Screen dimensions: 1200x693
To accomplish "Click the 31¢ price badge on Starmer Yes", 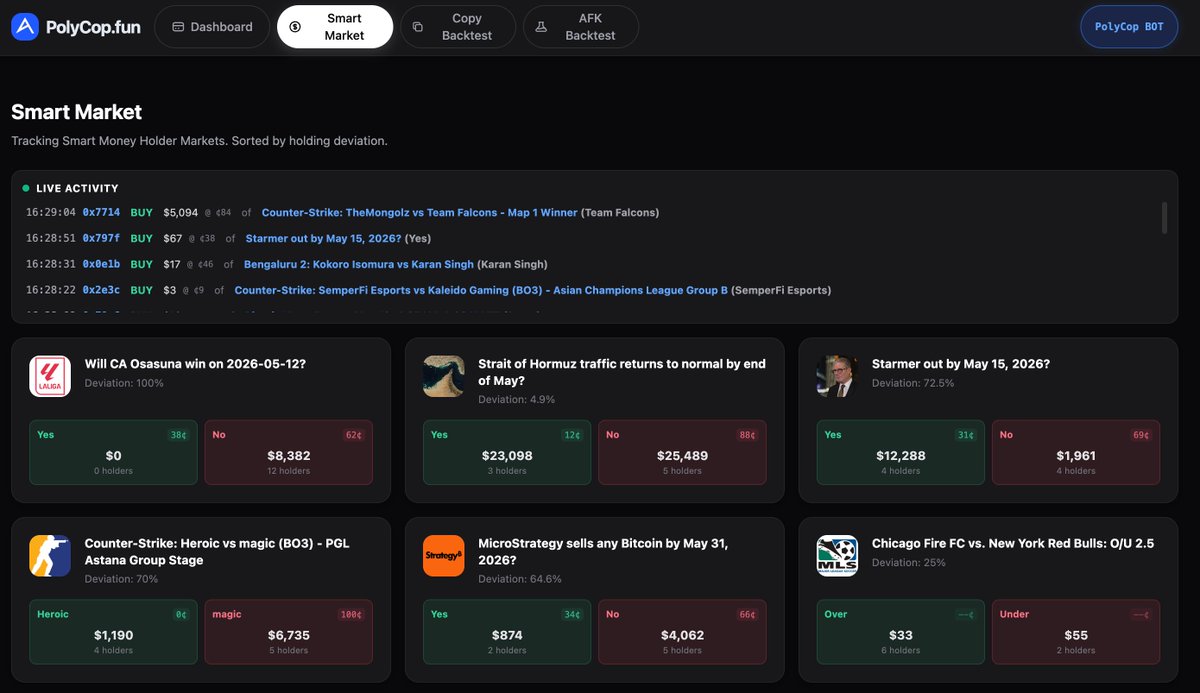I will (x=966, y=435).
